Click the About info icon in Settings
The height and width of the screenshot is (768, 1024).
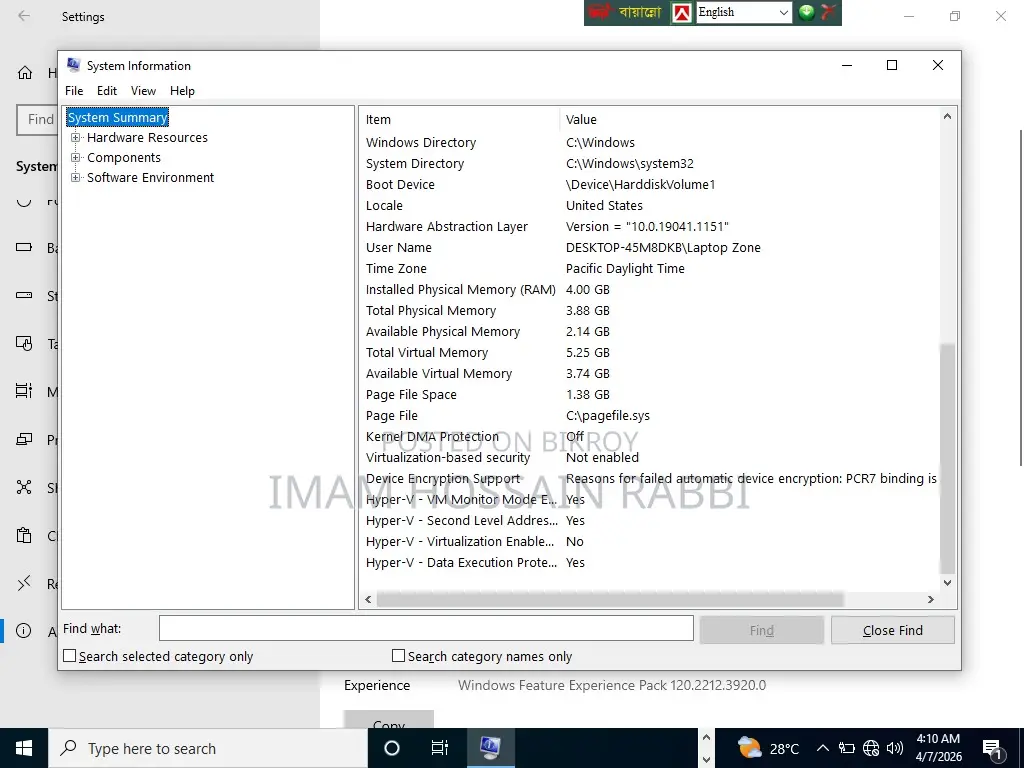(x=24, y=630)
